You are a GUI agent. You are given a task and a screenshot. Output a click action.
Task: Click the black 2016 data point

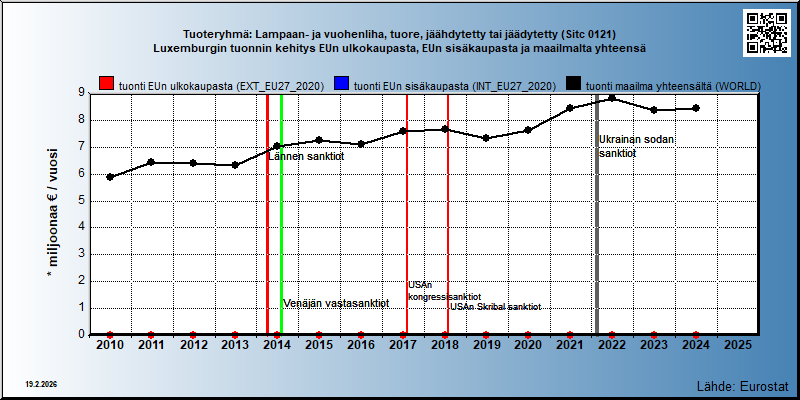(361, 144)
